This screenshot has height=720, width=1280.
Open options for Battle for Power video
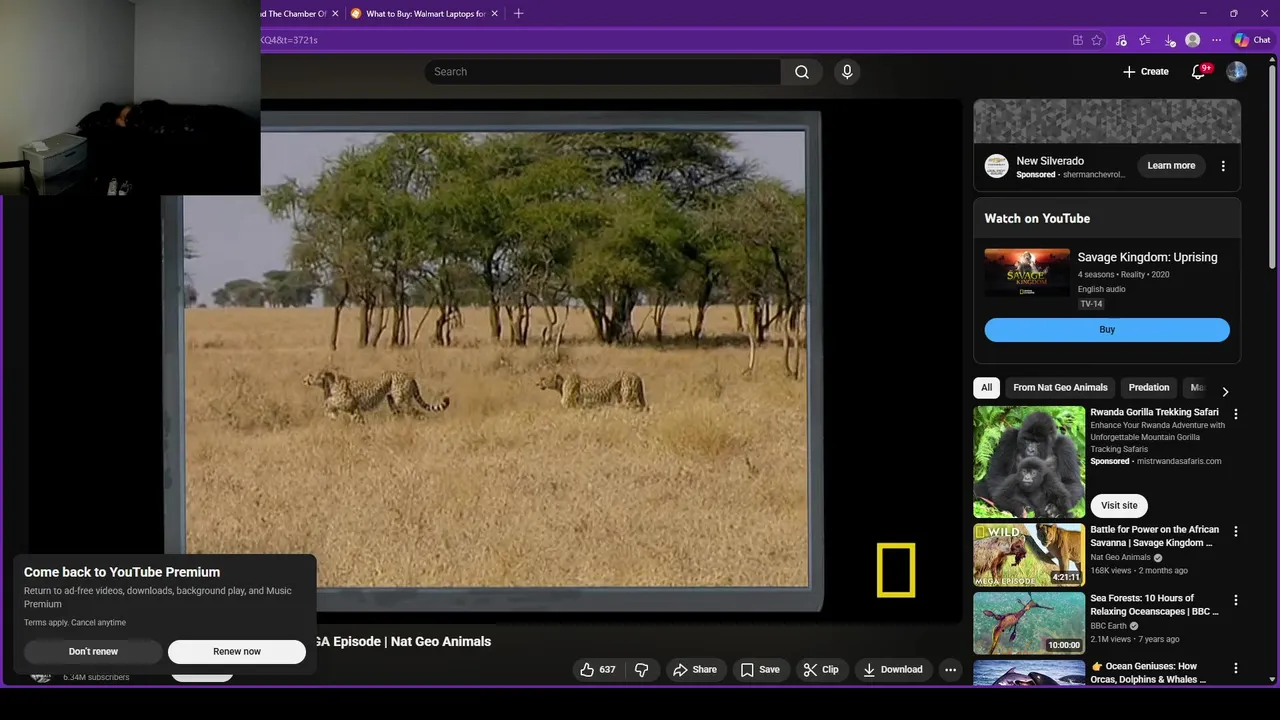tap(1236, 532)
